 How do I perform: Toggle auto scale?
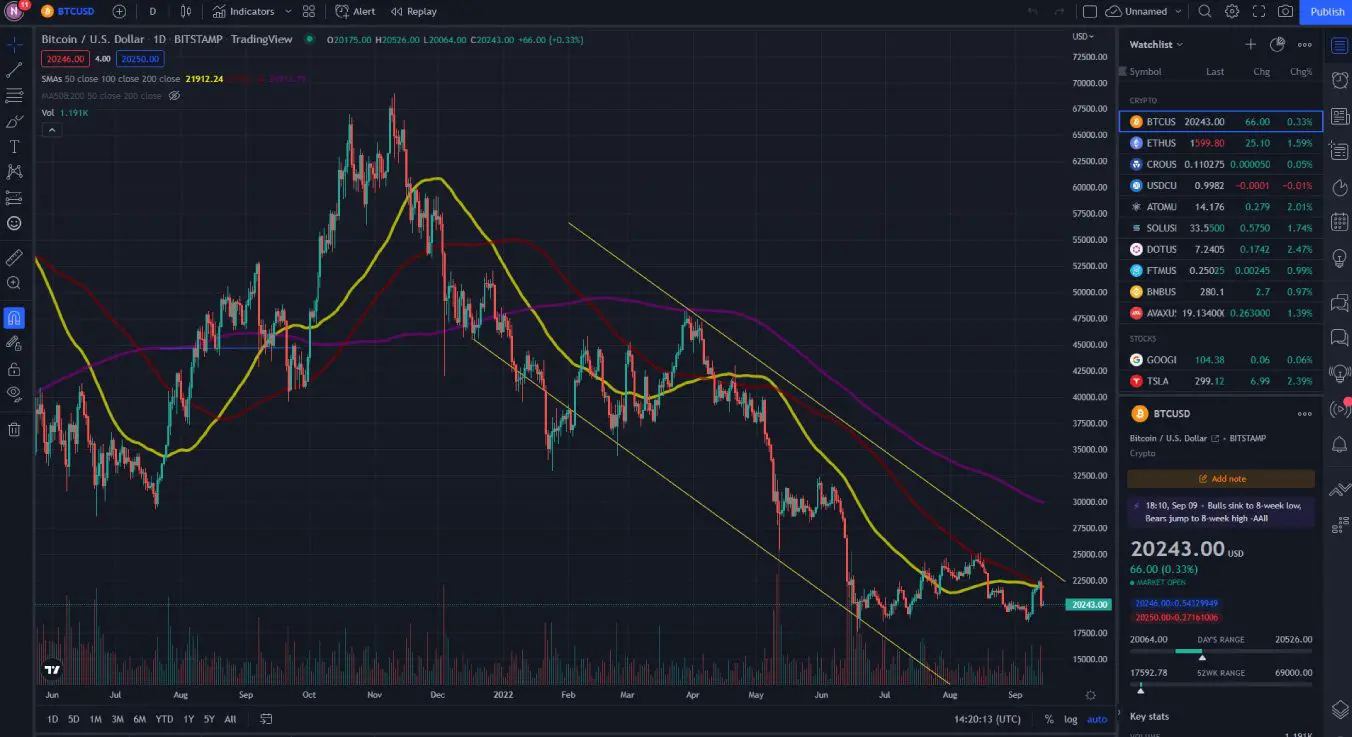pos(1097,719)
